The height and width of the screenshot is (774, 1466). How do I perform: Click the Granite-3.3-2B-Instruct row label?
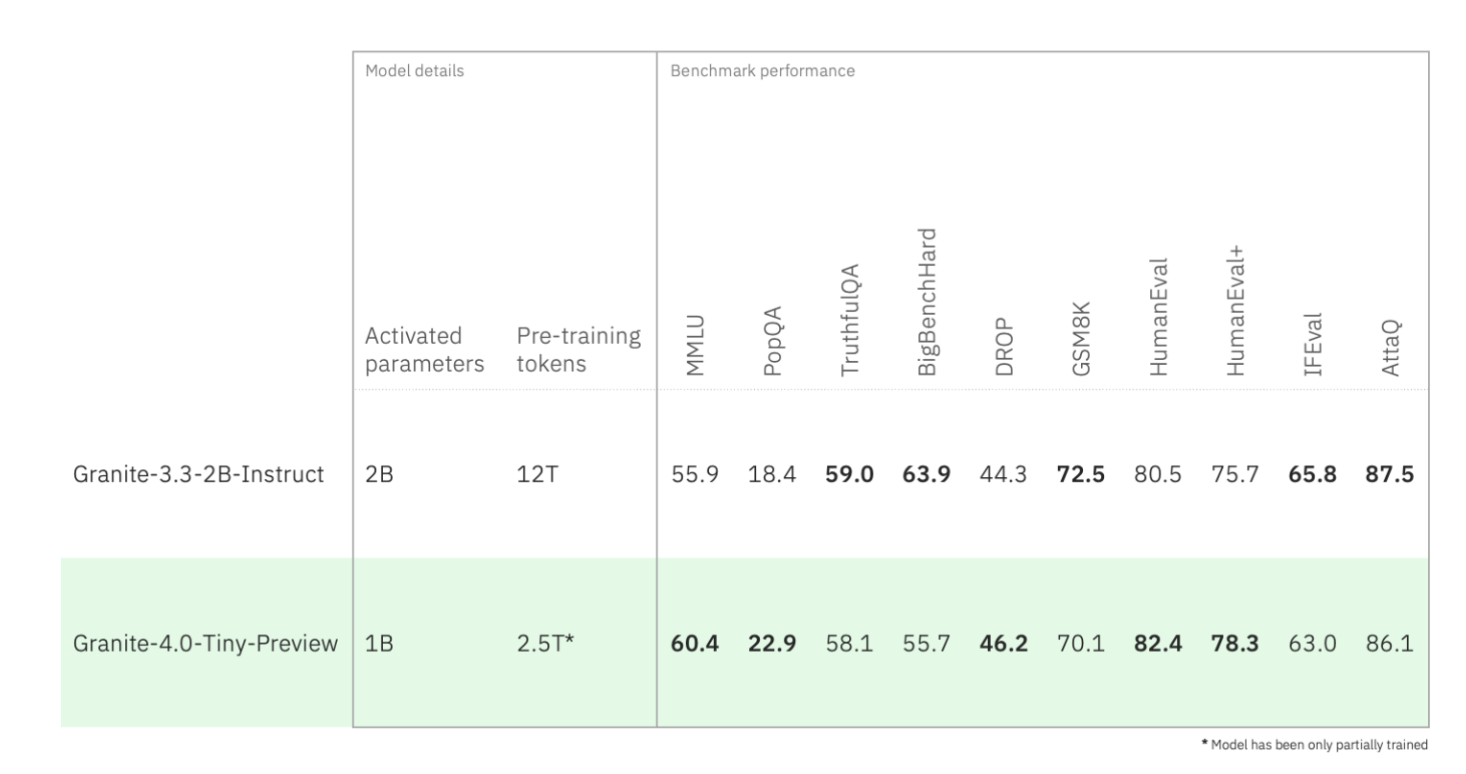click(198, 474)
